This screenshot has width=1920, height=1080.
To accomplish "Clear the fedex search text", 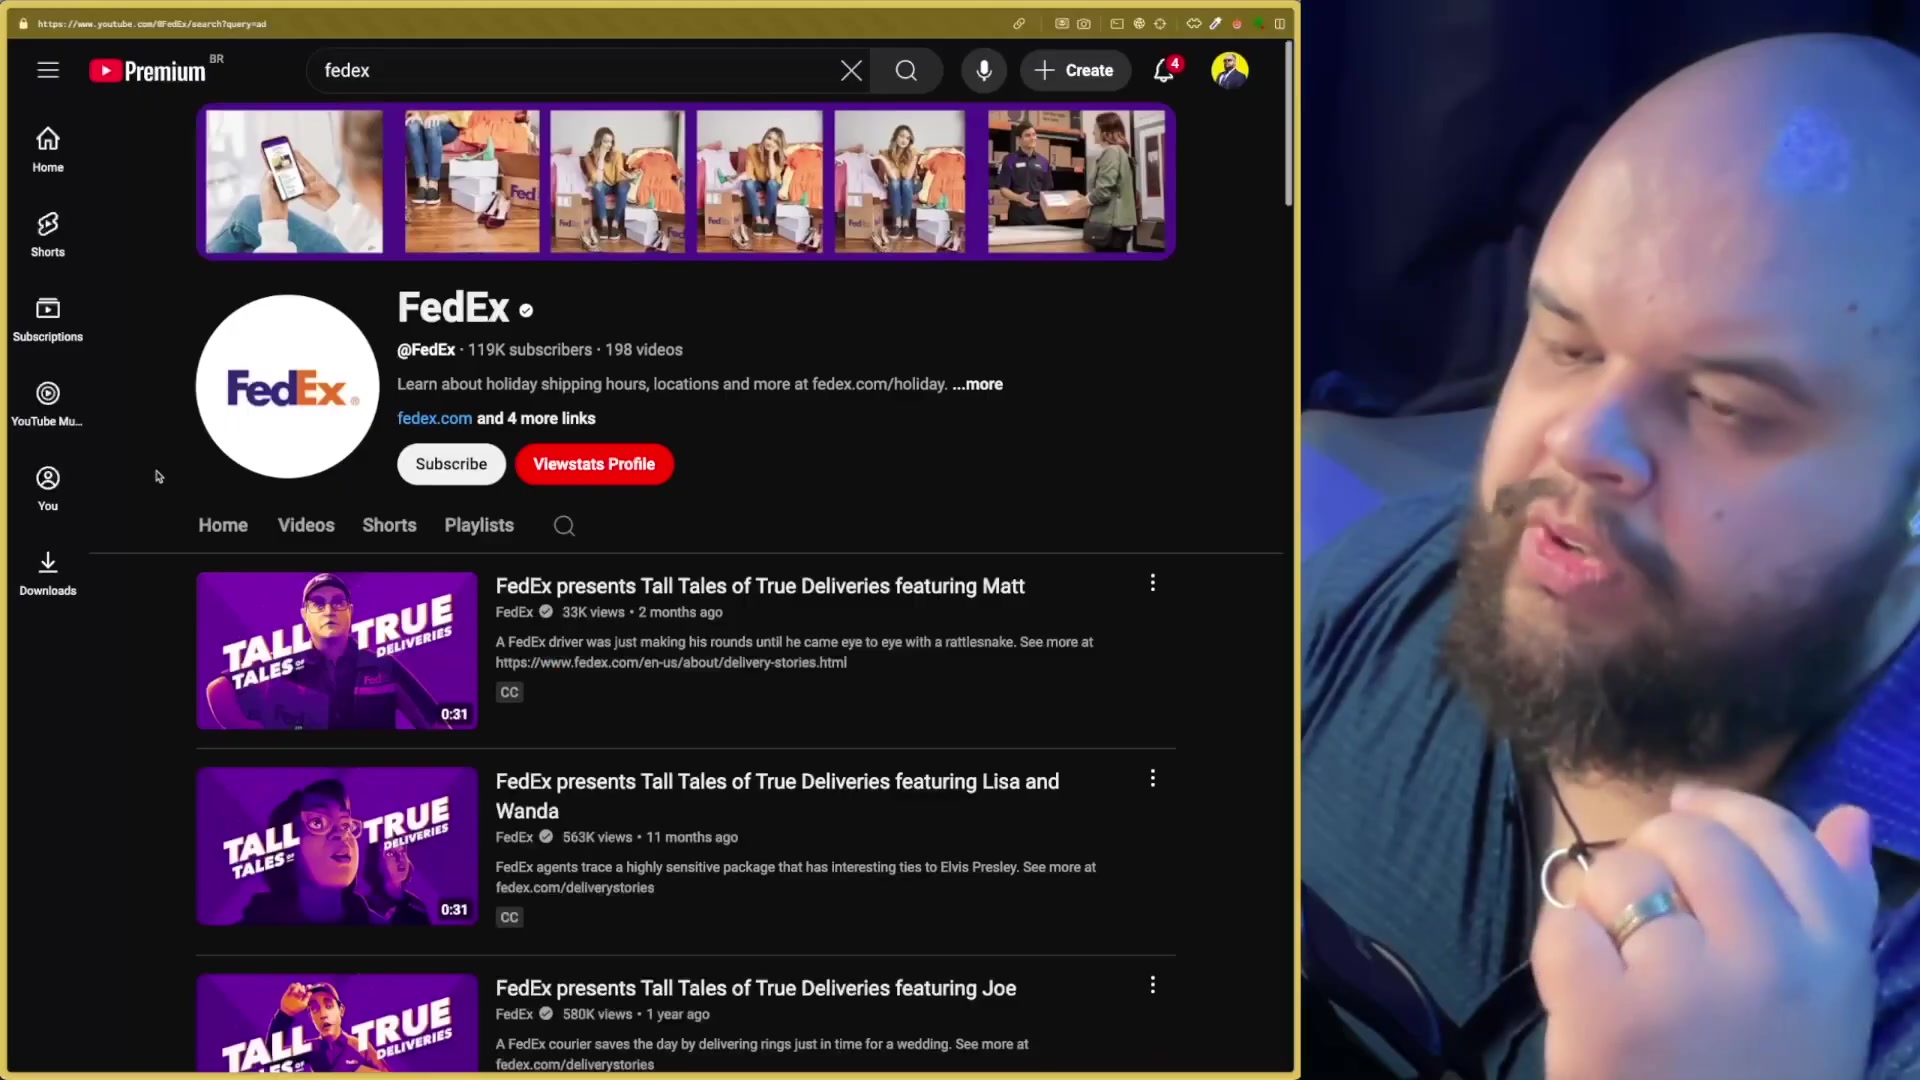I will 851,70.
